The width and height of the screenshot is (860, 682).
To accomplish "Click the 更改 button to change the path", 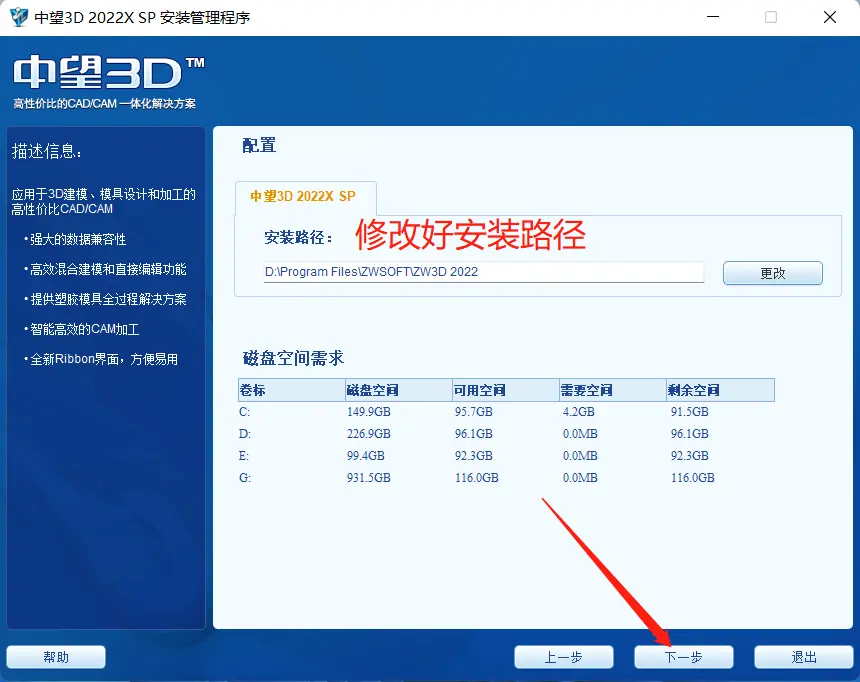I will pos(773,273).
